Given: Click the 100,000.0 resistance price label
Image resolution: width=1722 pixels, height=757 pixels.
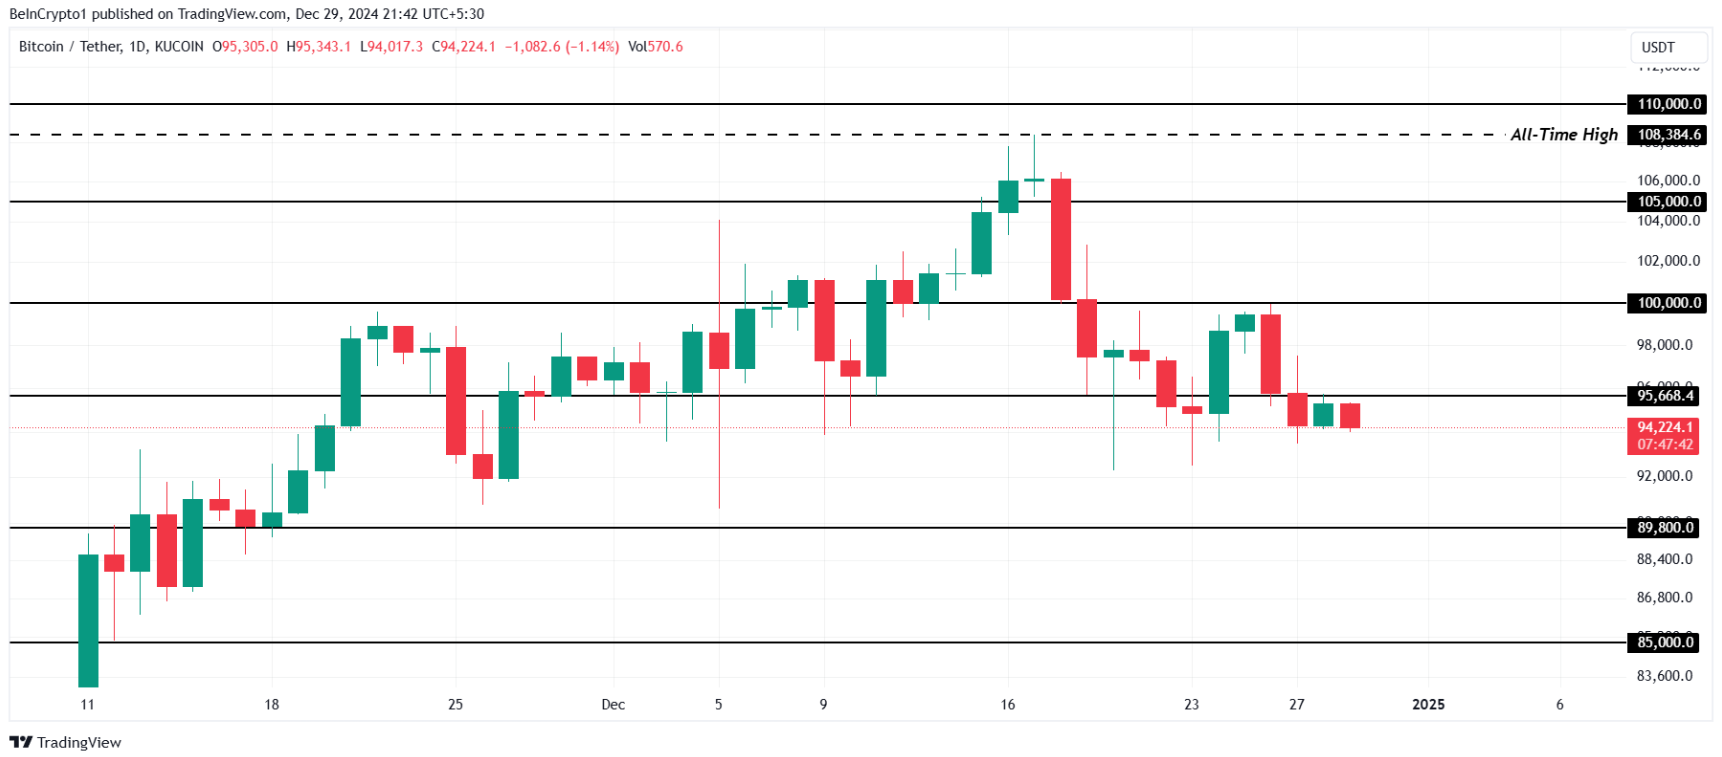Looking at the screenshot, I should coord(1667,303).
